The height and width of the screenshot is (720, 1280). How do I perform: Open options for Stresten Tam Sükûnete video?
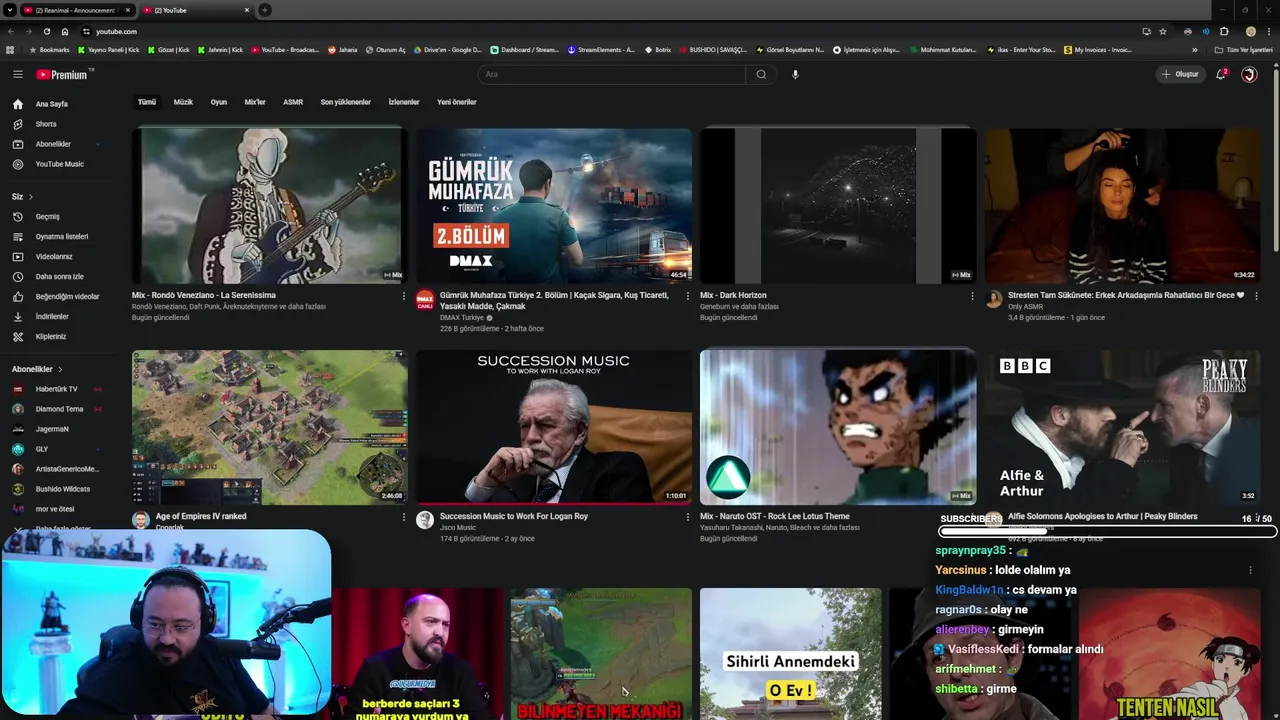coord(1256,296)
